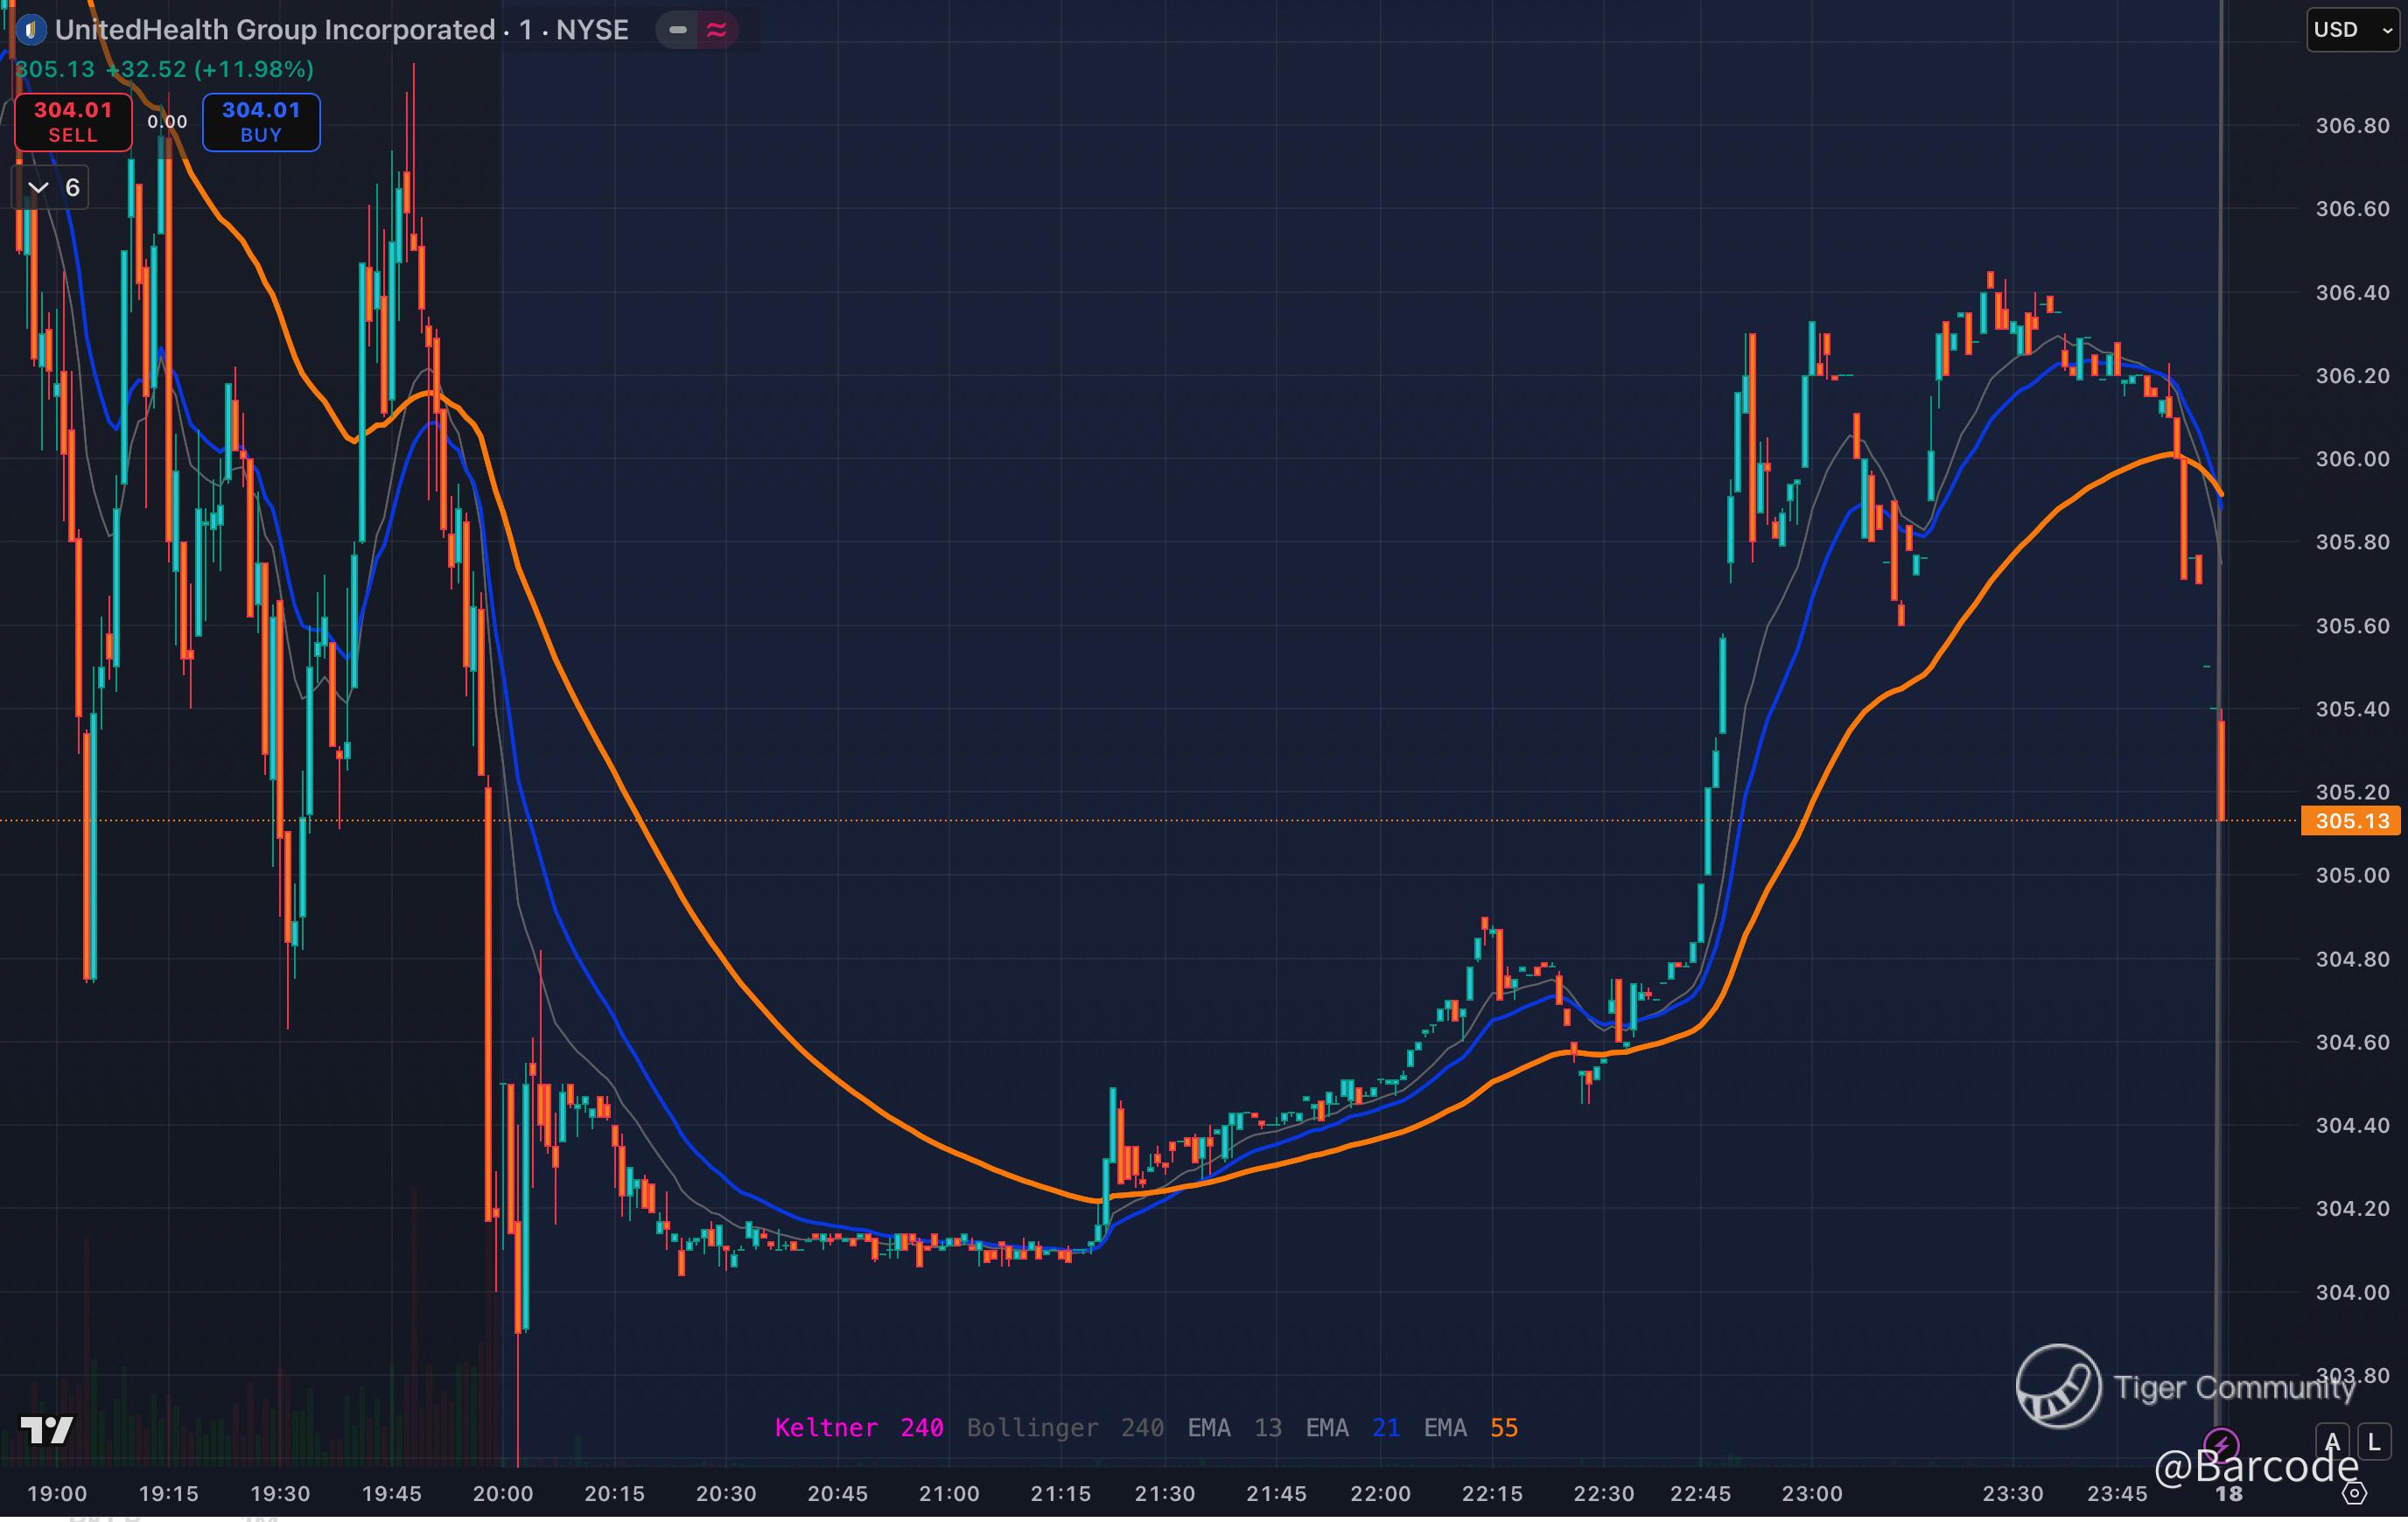Click the Bollinger 240 indicator label
The height and width of the screenshot is (1522, 2408).
[1064, 1428]
